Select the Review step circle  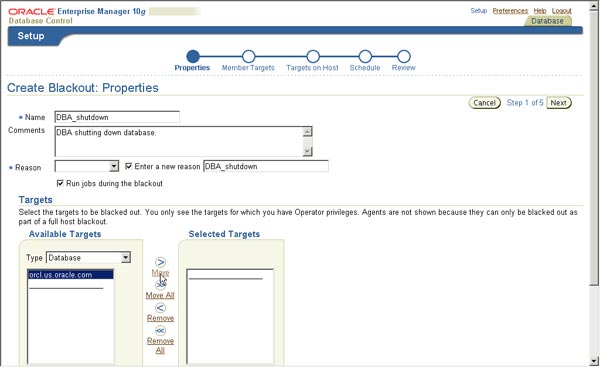tap(404, 56)
